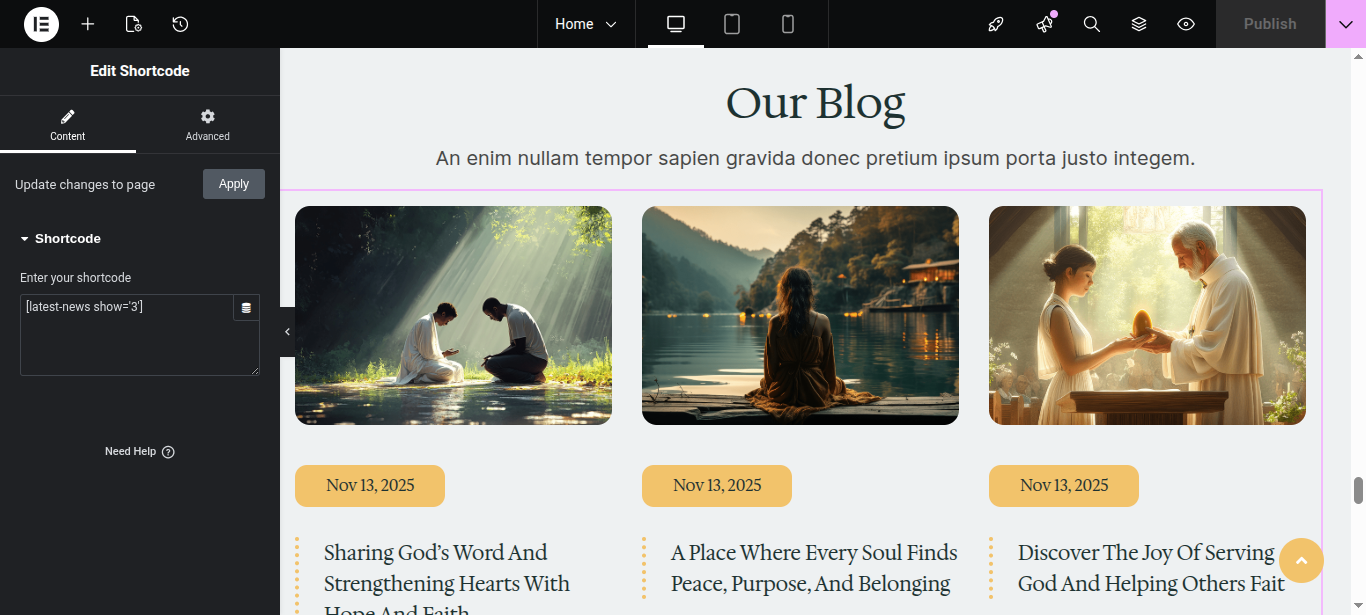Viewport: 1366px width, 615px height.
Task: Click dynamic tags icon in shortcode field
Action: click(x=246, y=308)
